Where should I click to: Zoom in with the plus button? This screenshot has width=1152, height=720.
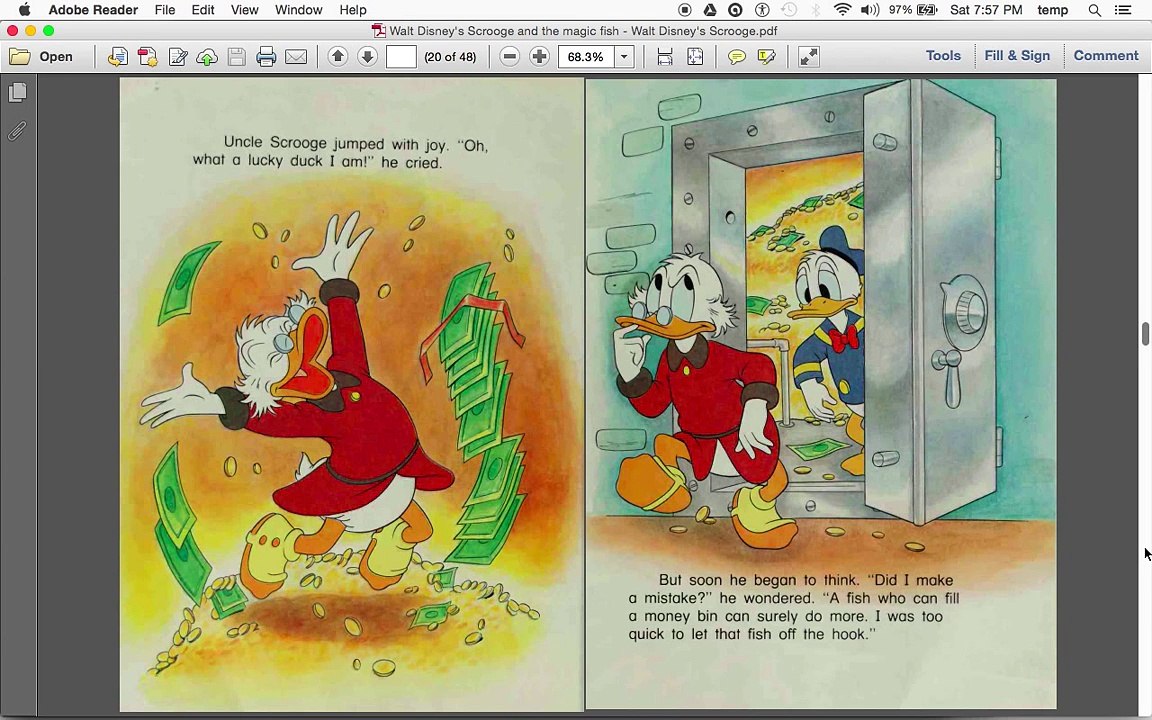[539, 56]
